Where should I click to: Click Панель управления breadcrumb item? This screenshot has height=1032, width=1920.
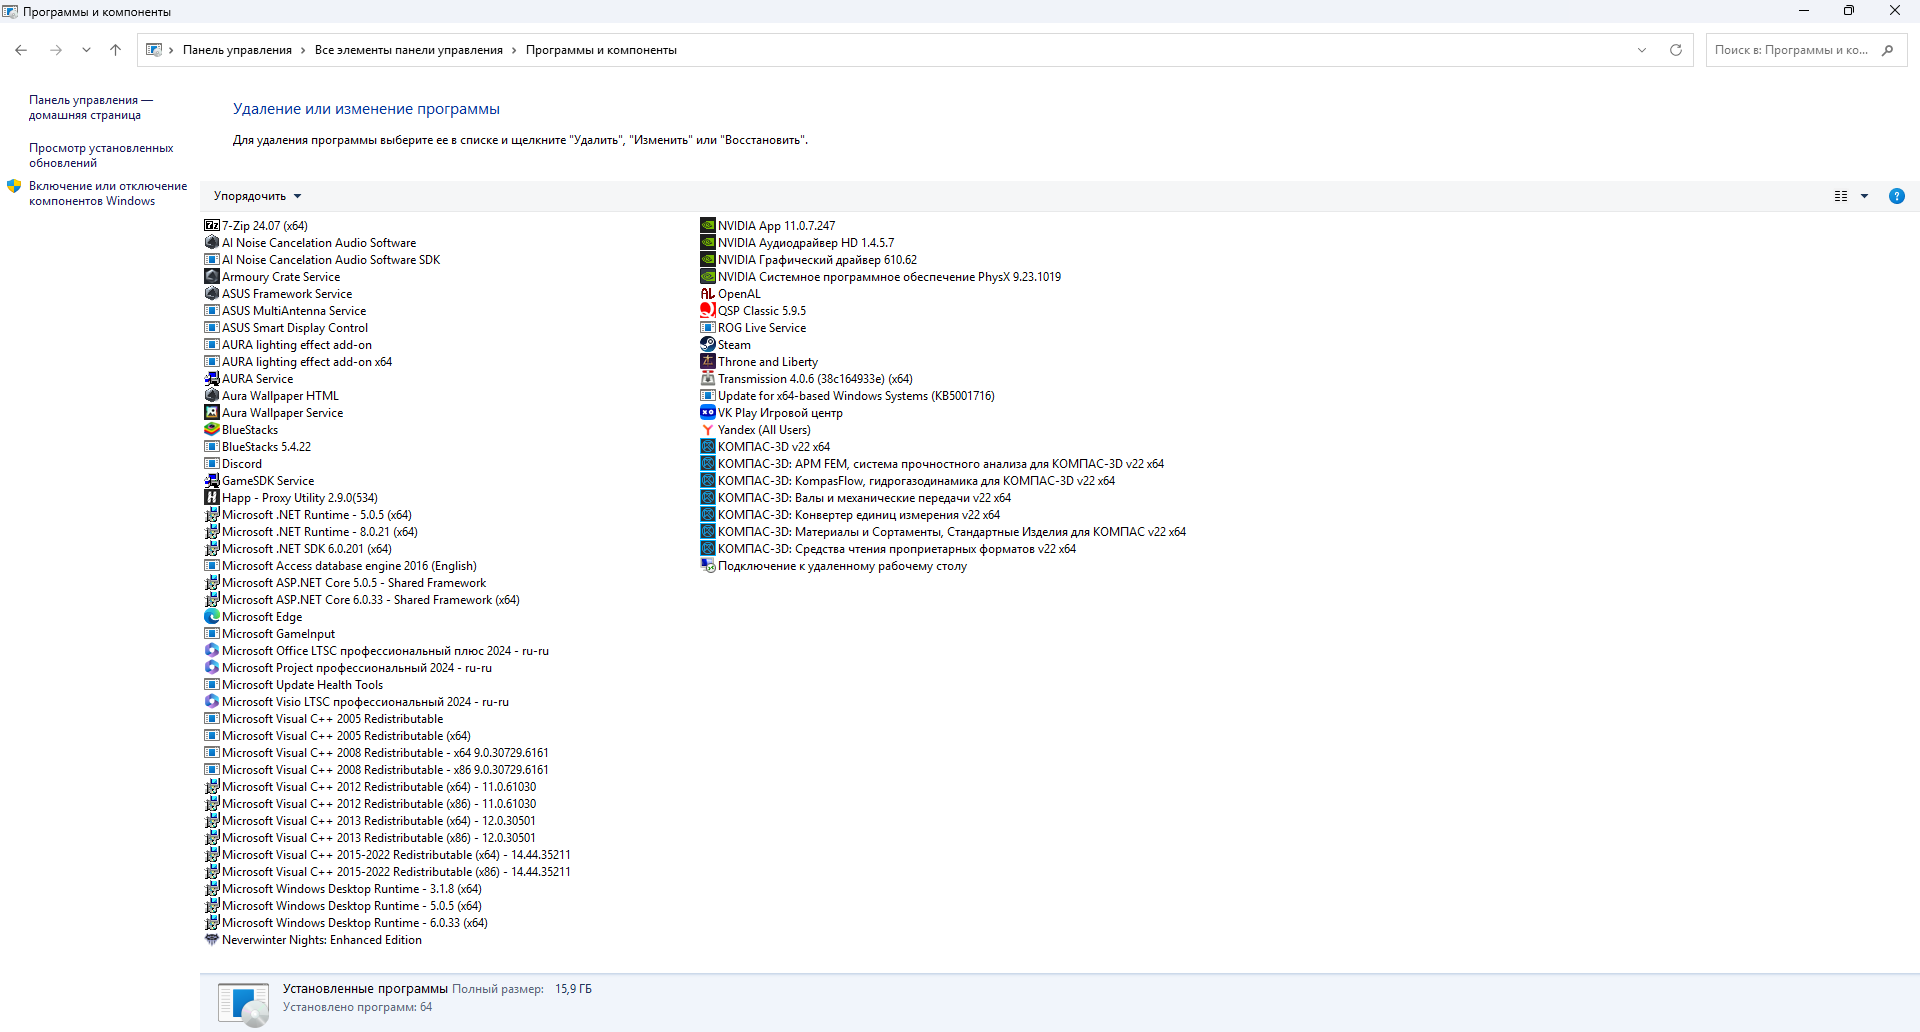point(237,50)
